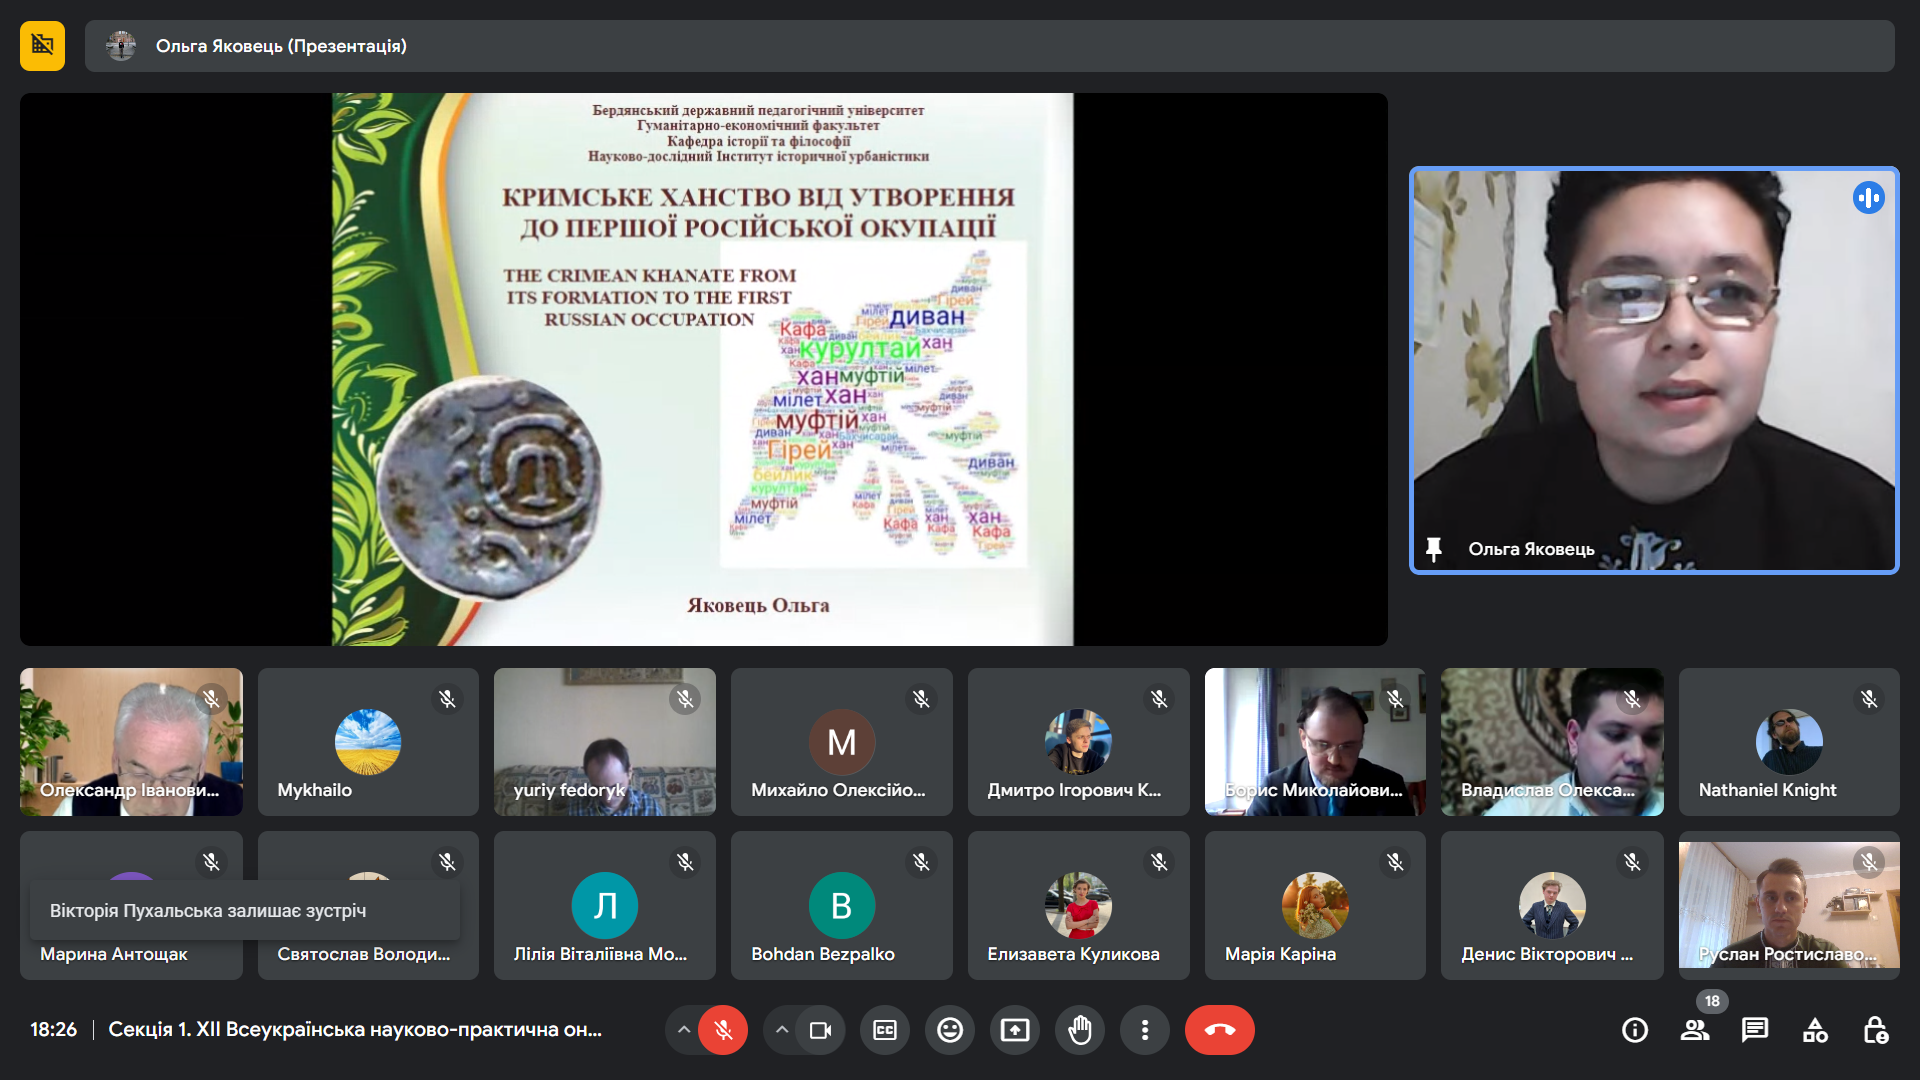The width and height of the screenshot is (1920, 1080).
Task: Expand video settings arrow beside camera
Action: pos(782,1030)
